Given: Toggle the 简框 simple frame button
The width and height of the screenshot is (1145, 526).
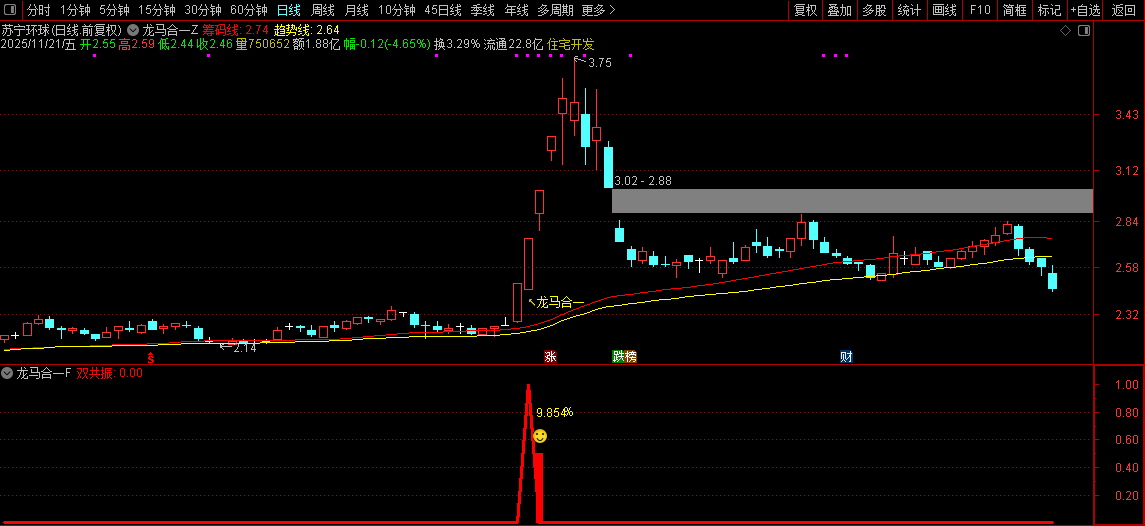Looking at the screenshot, I should pos(1014,10).
